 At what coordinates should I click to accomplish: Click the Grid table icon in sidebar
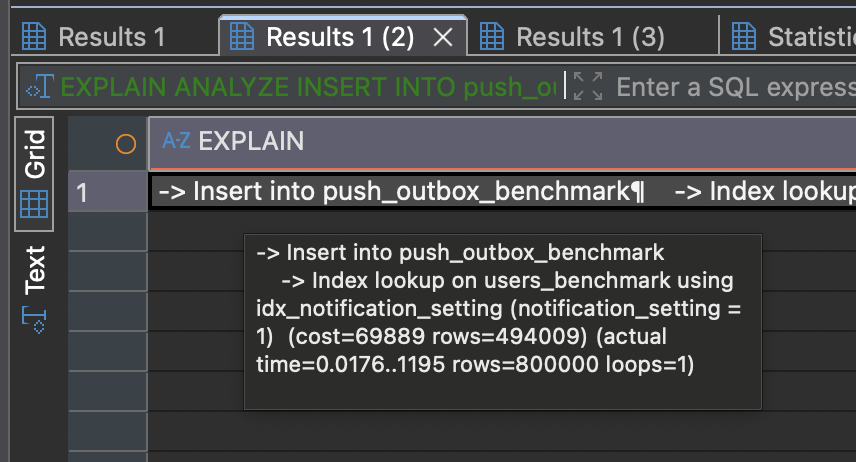(35, 204)
